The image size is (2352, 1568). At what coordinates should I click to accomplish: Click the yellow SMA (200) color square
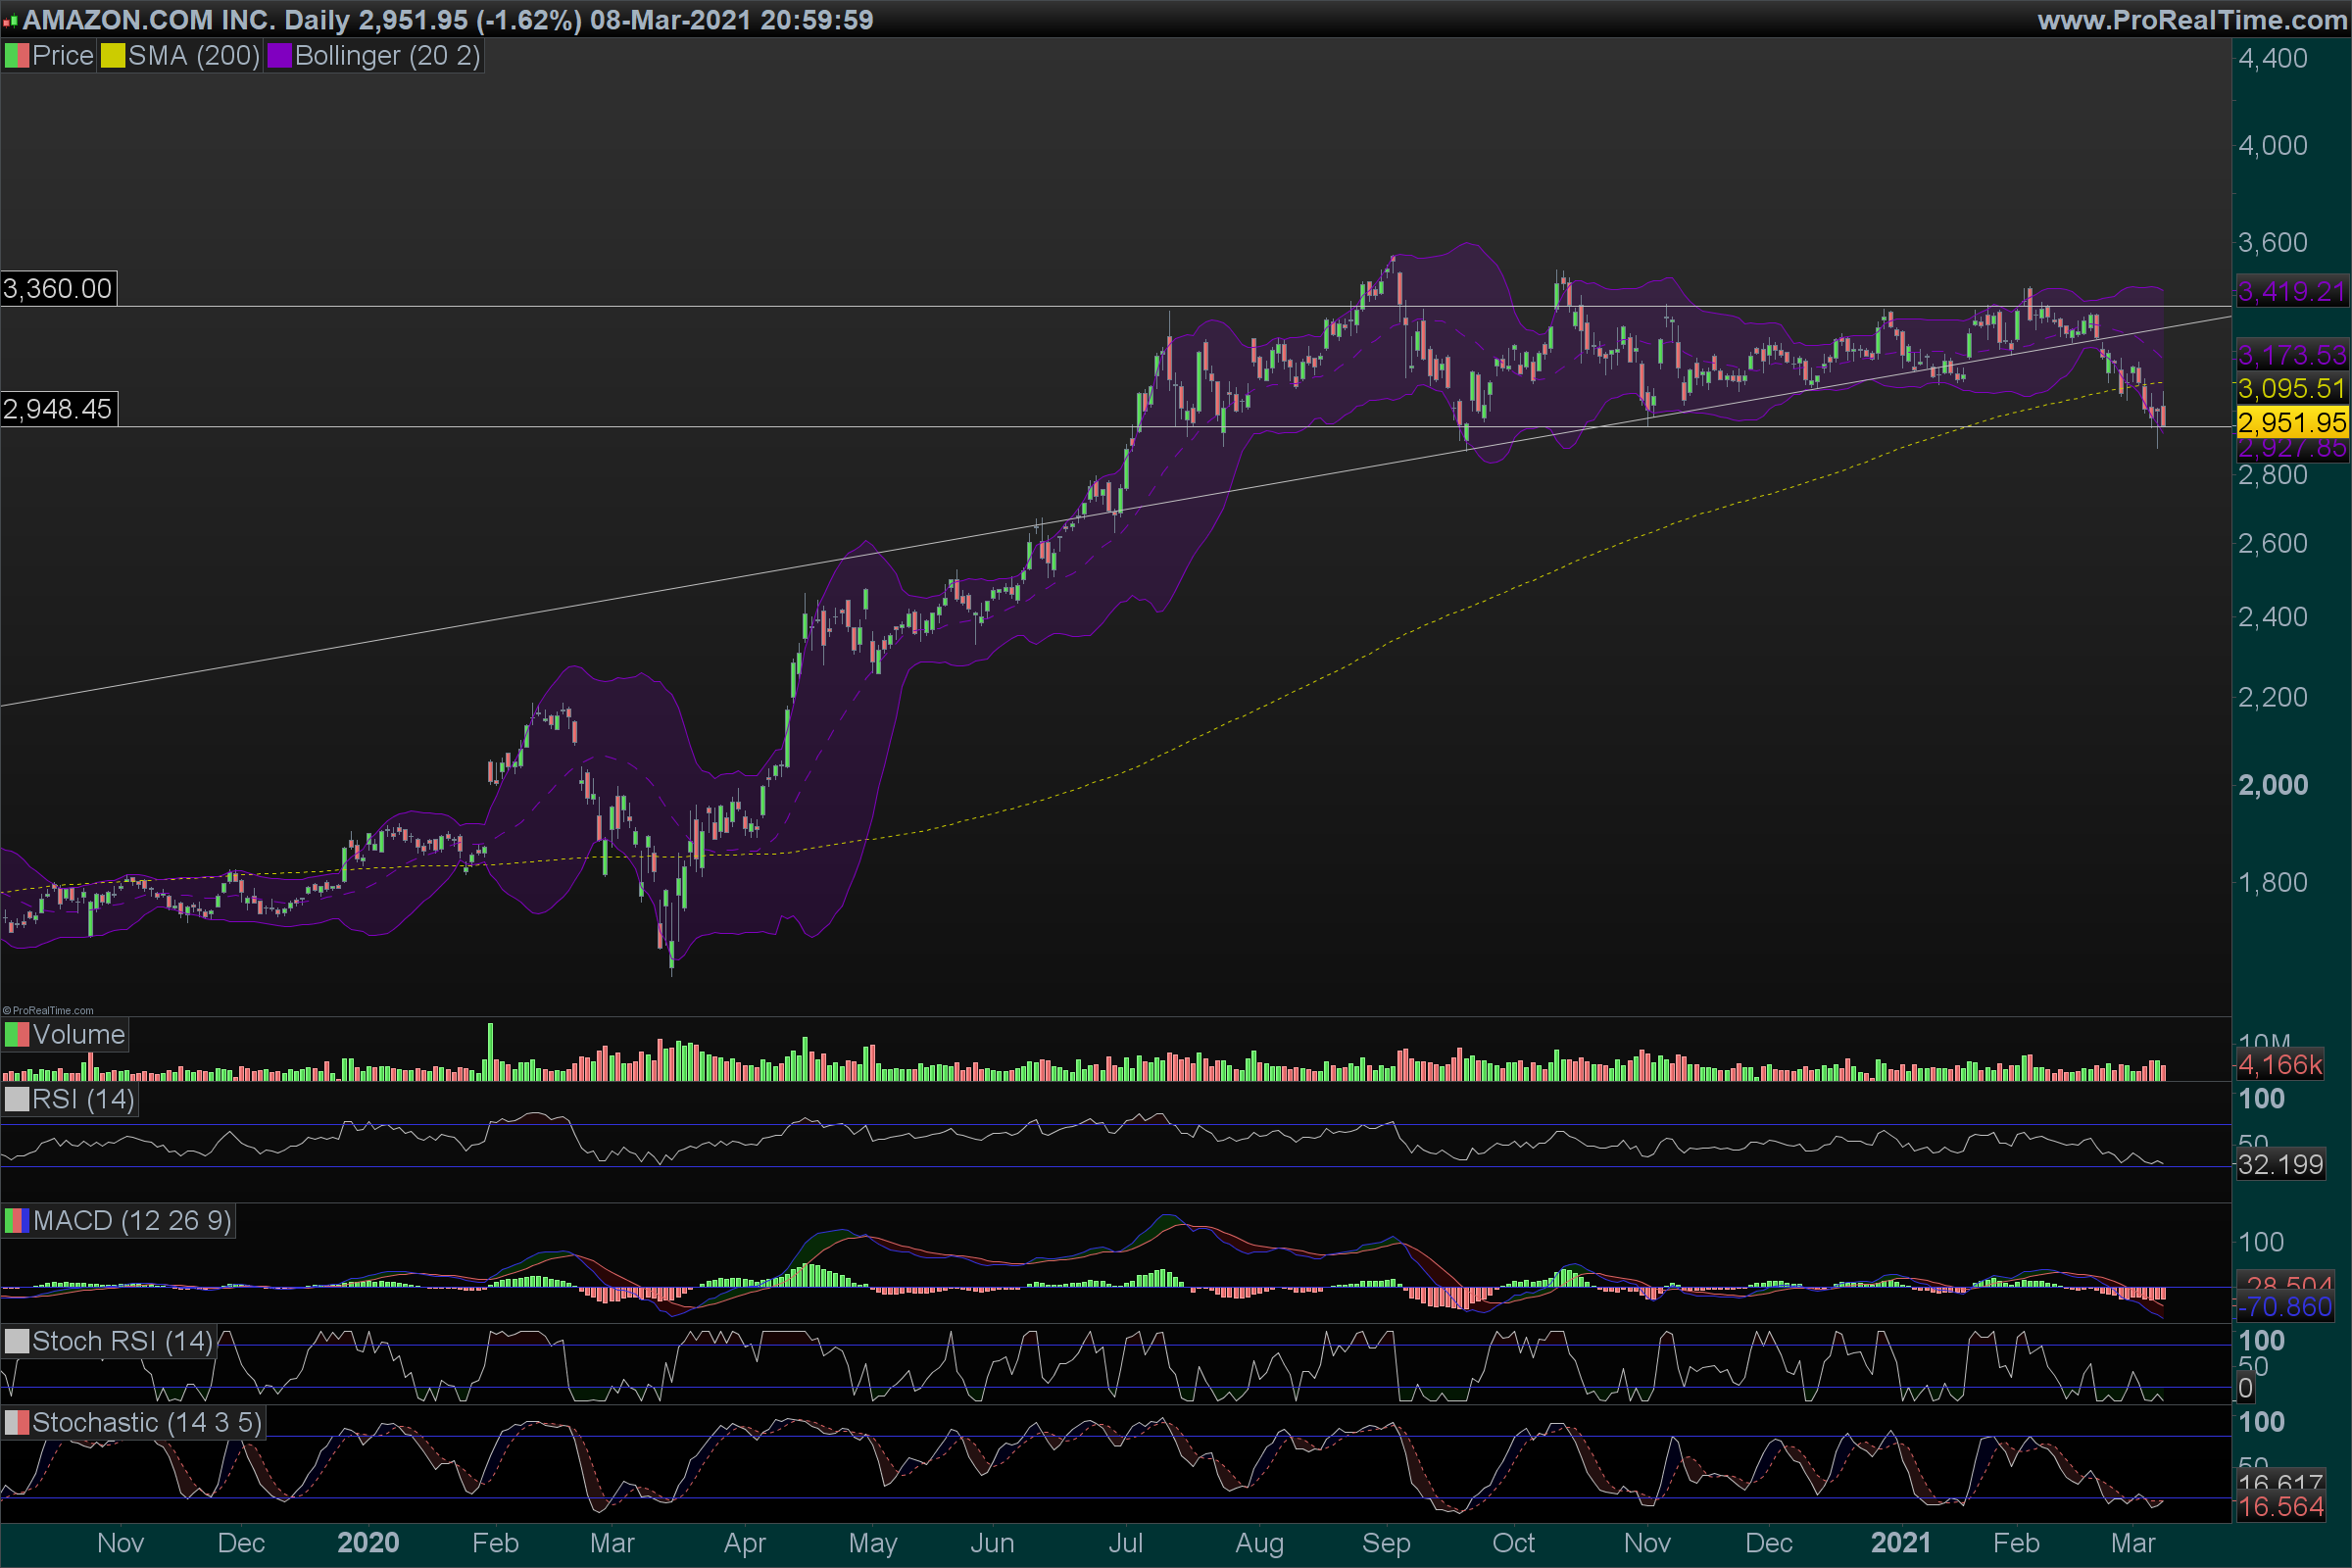[x=112, y=56]
